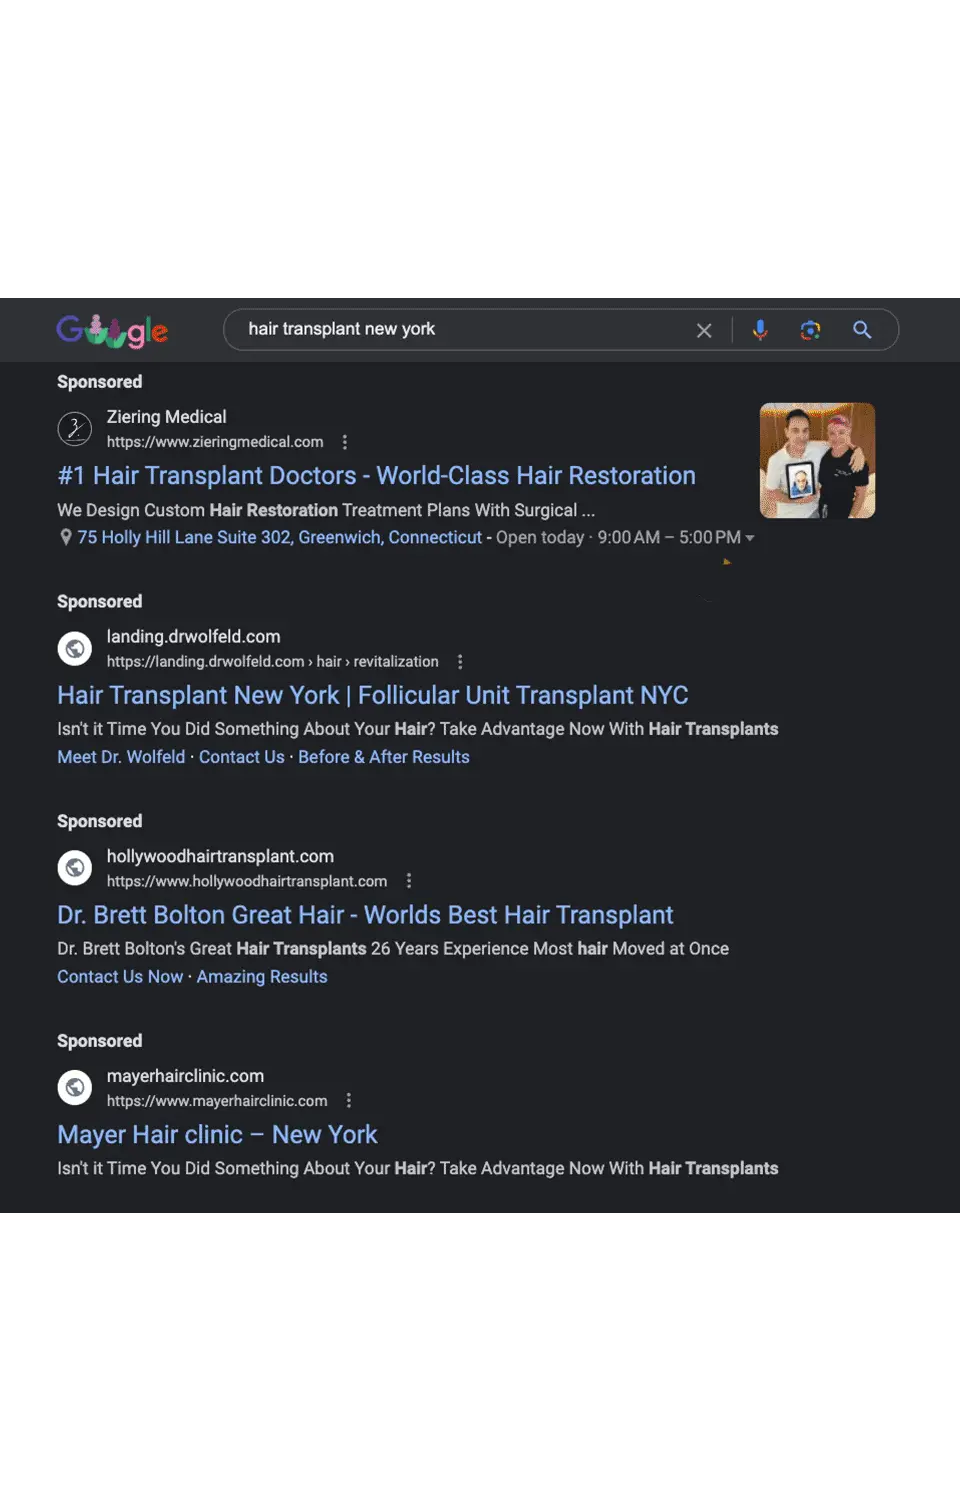Select the https://www.hollywoodhairtransplant.com URL text
This screenshot has width=960, height=1500.
point(247,881)
